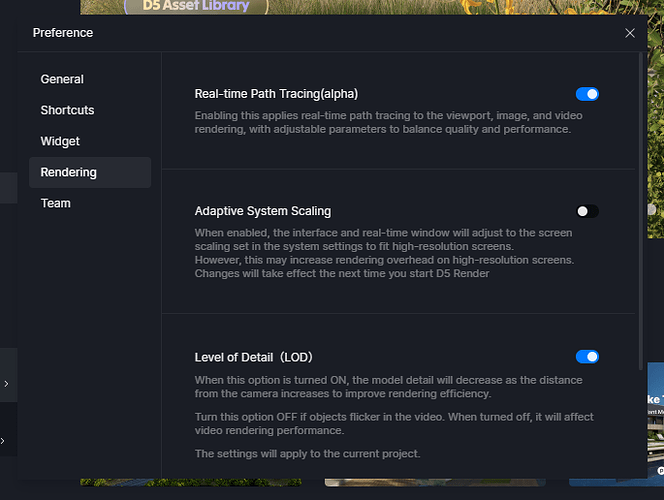The image size is (664, 500).
Task: Select the Rendering tab in sidebar
Action: [x=69, y=172]
